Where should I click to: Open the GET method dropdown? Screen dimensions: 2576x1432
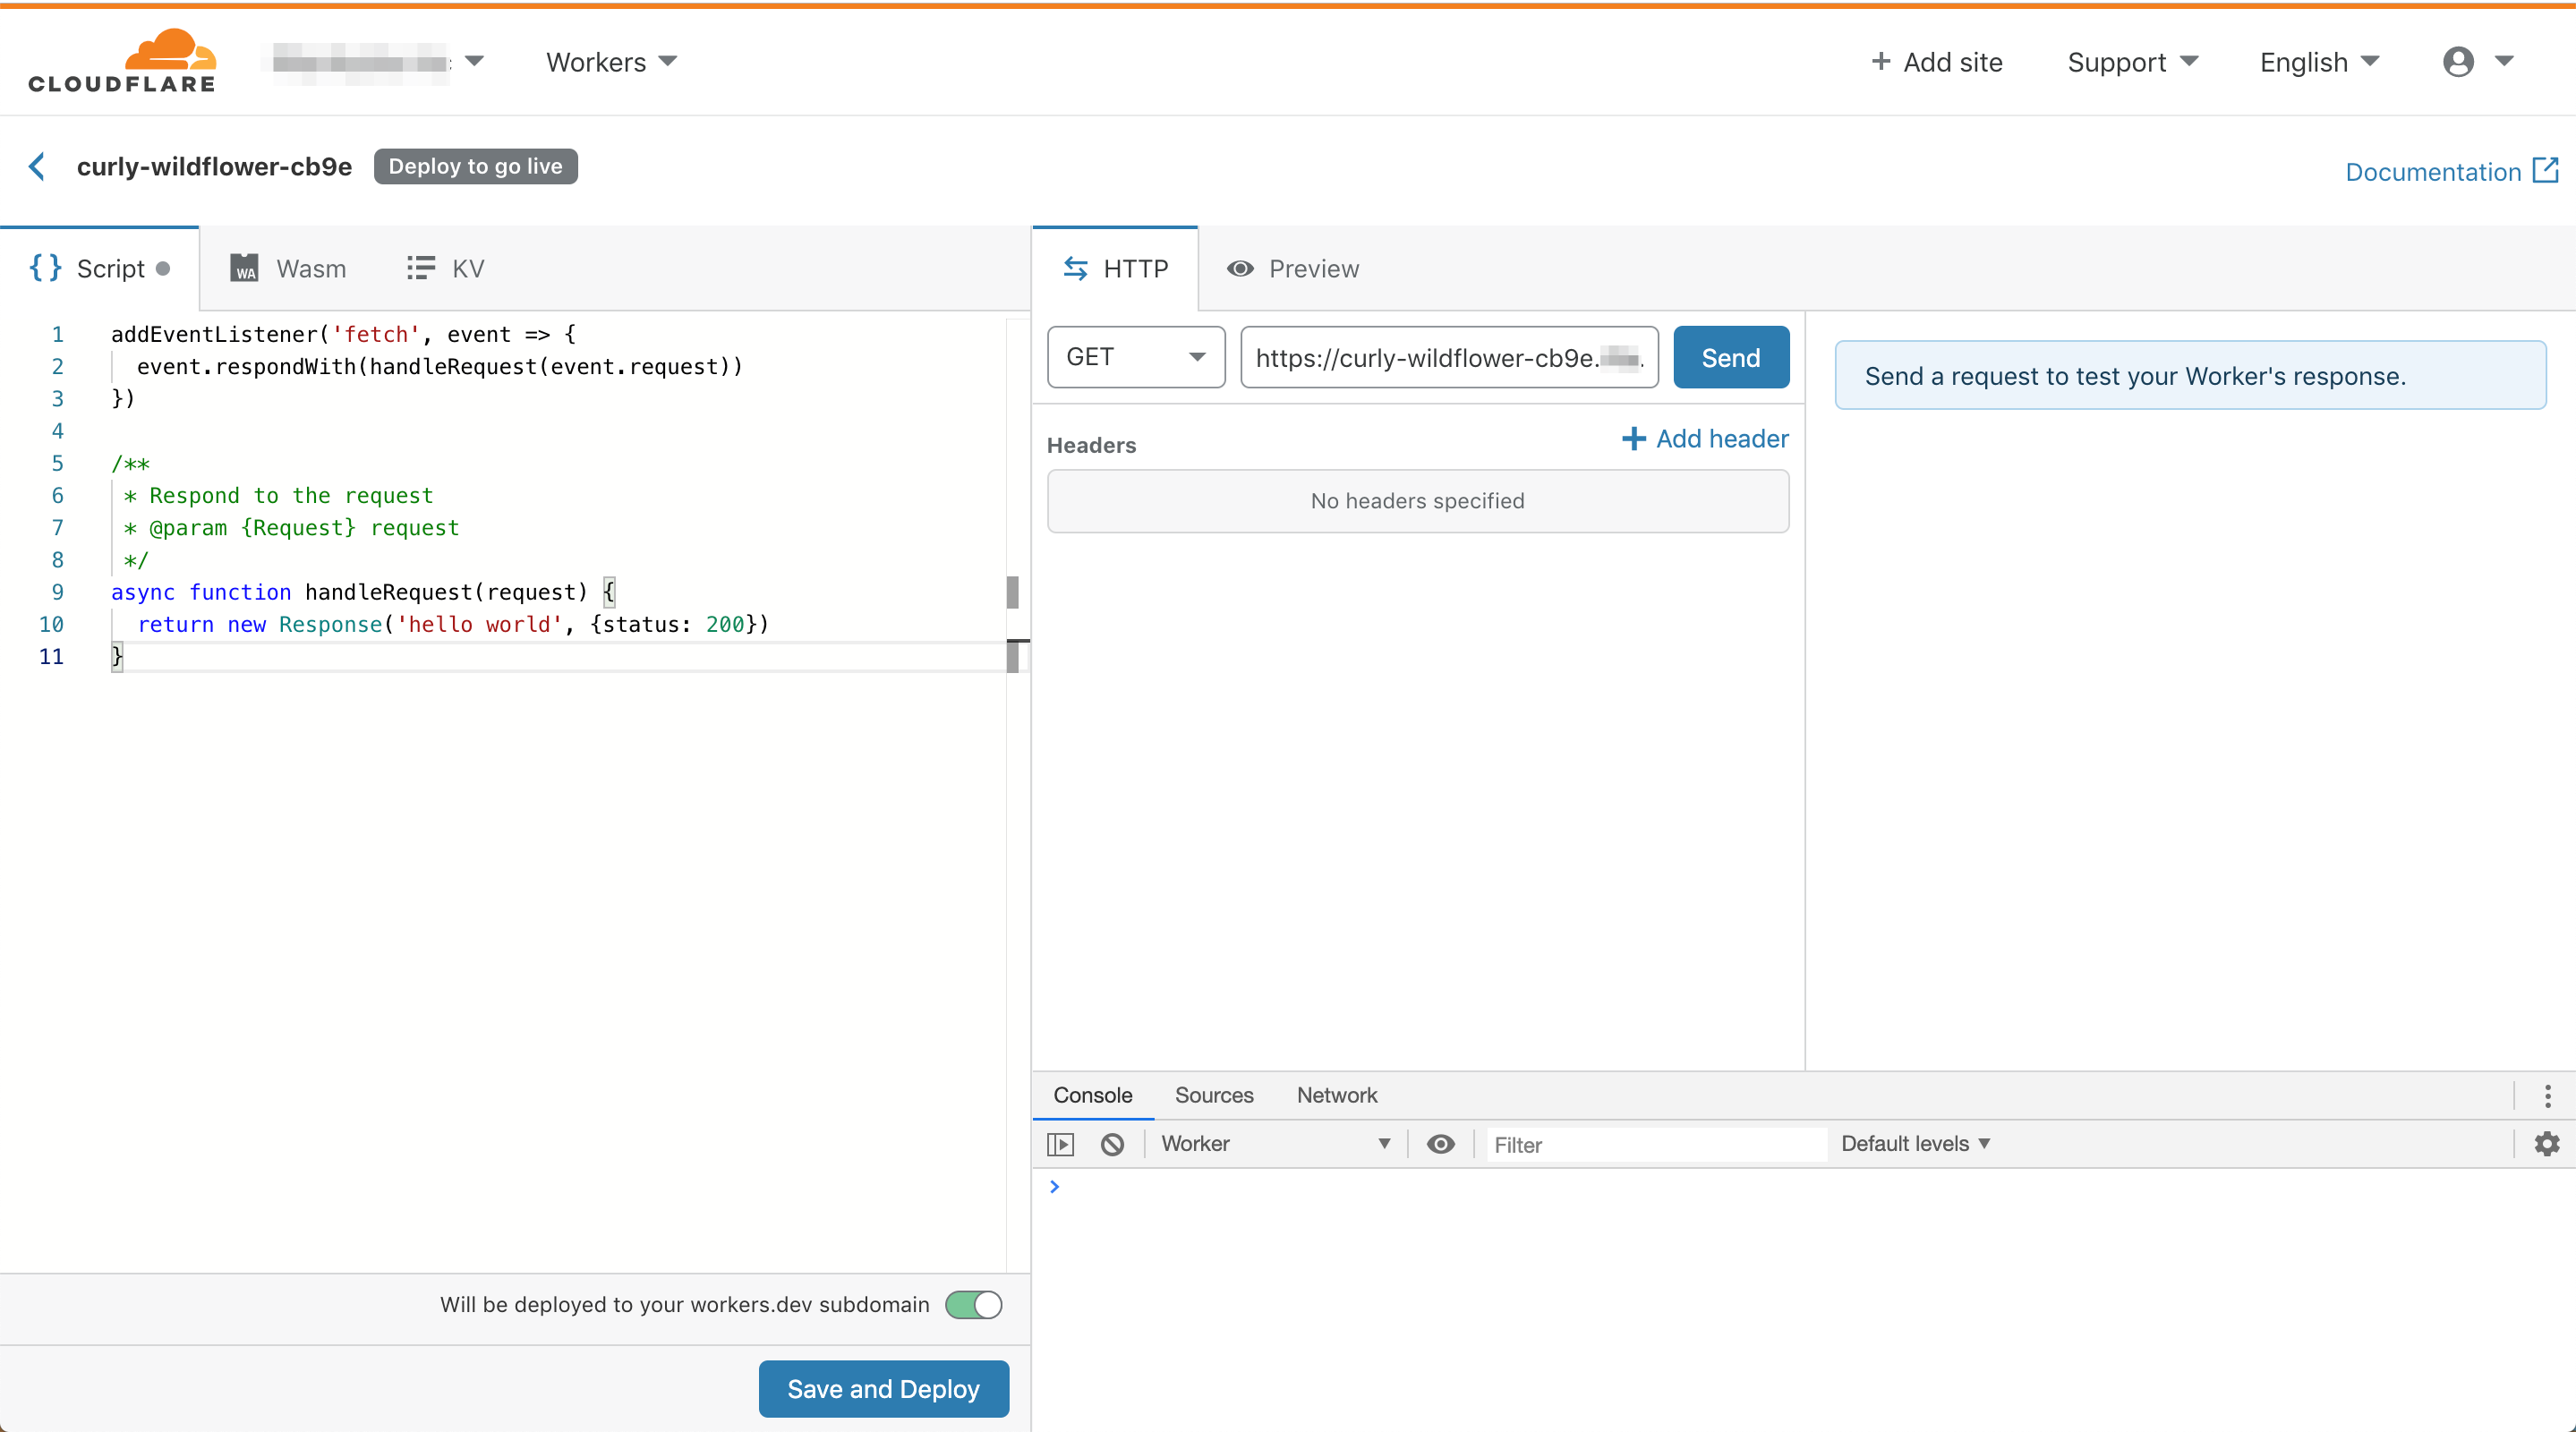(x=1135, y=357)
